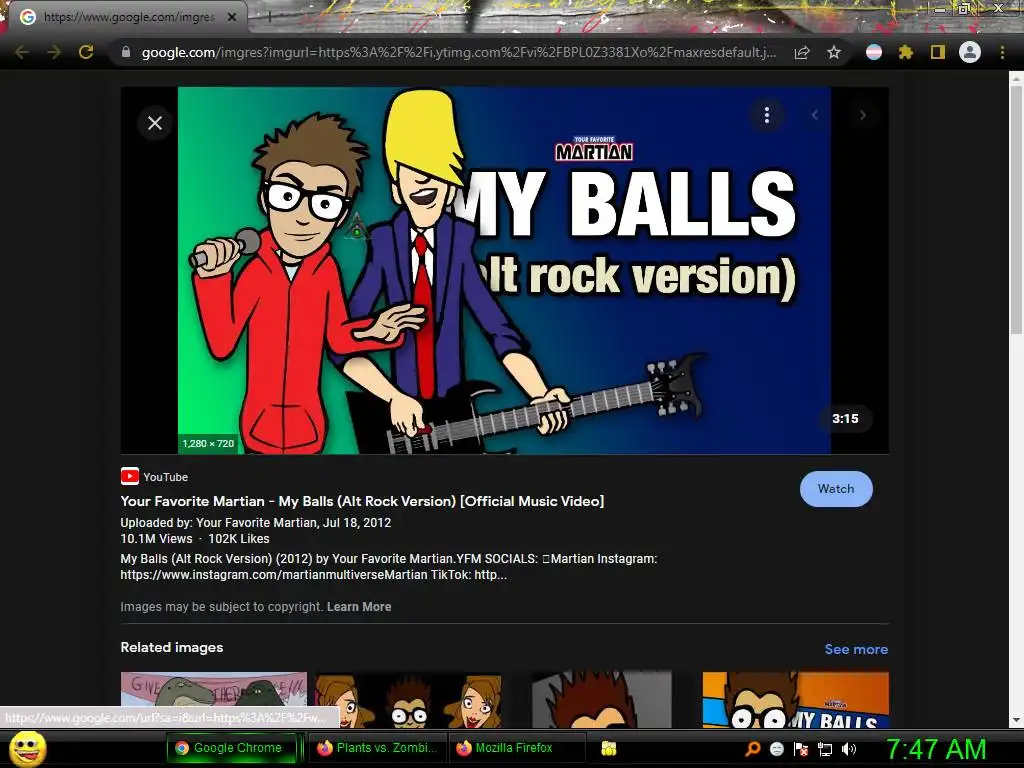
Task: Click the main My Balls video thumbnail image
Action: [x=504, y=270]
